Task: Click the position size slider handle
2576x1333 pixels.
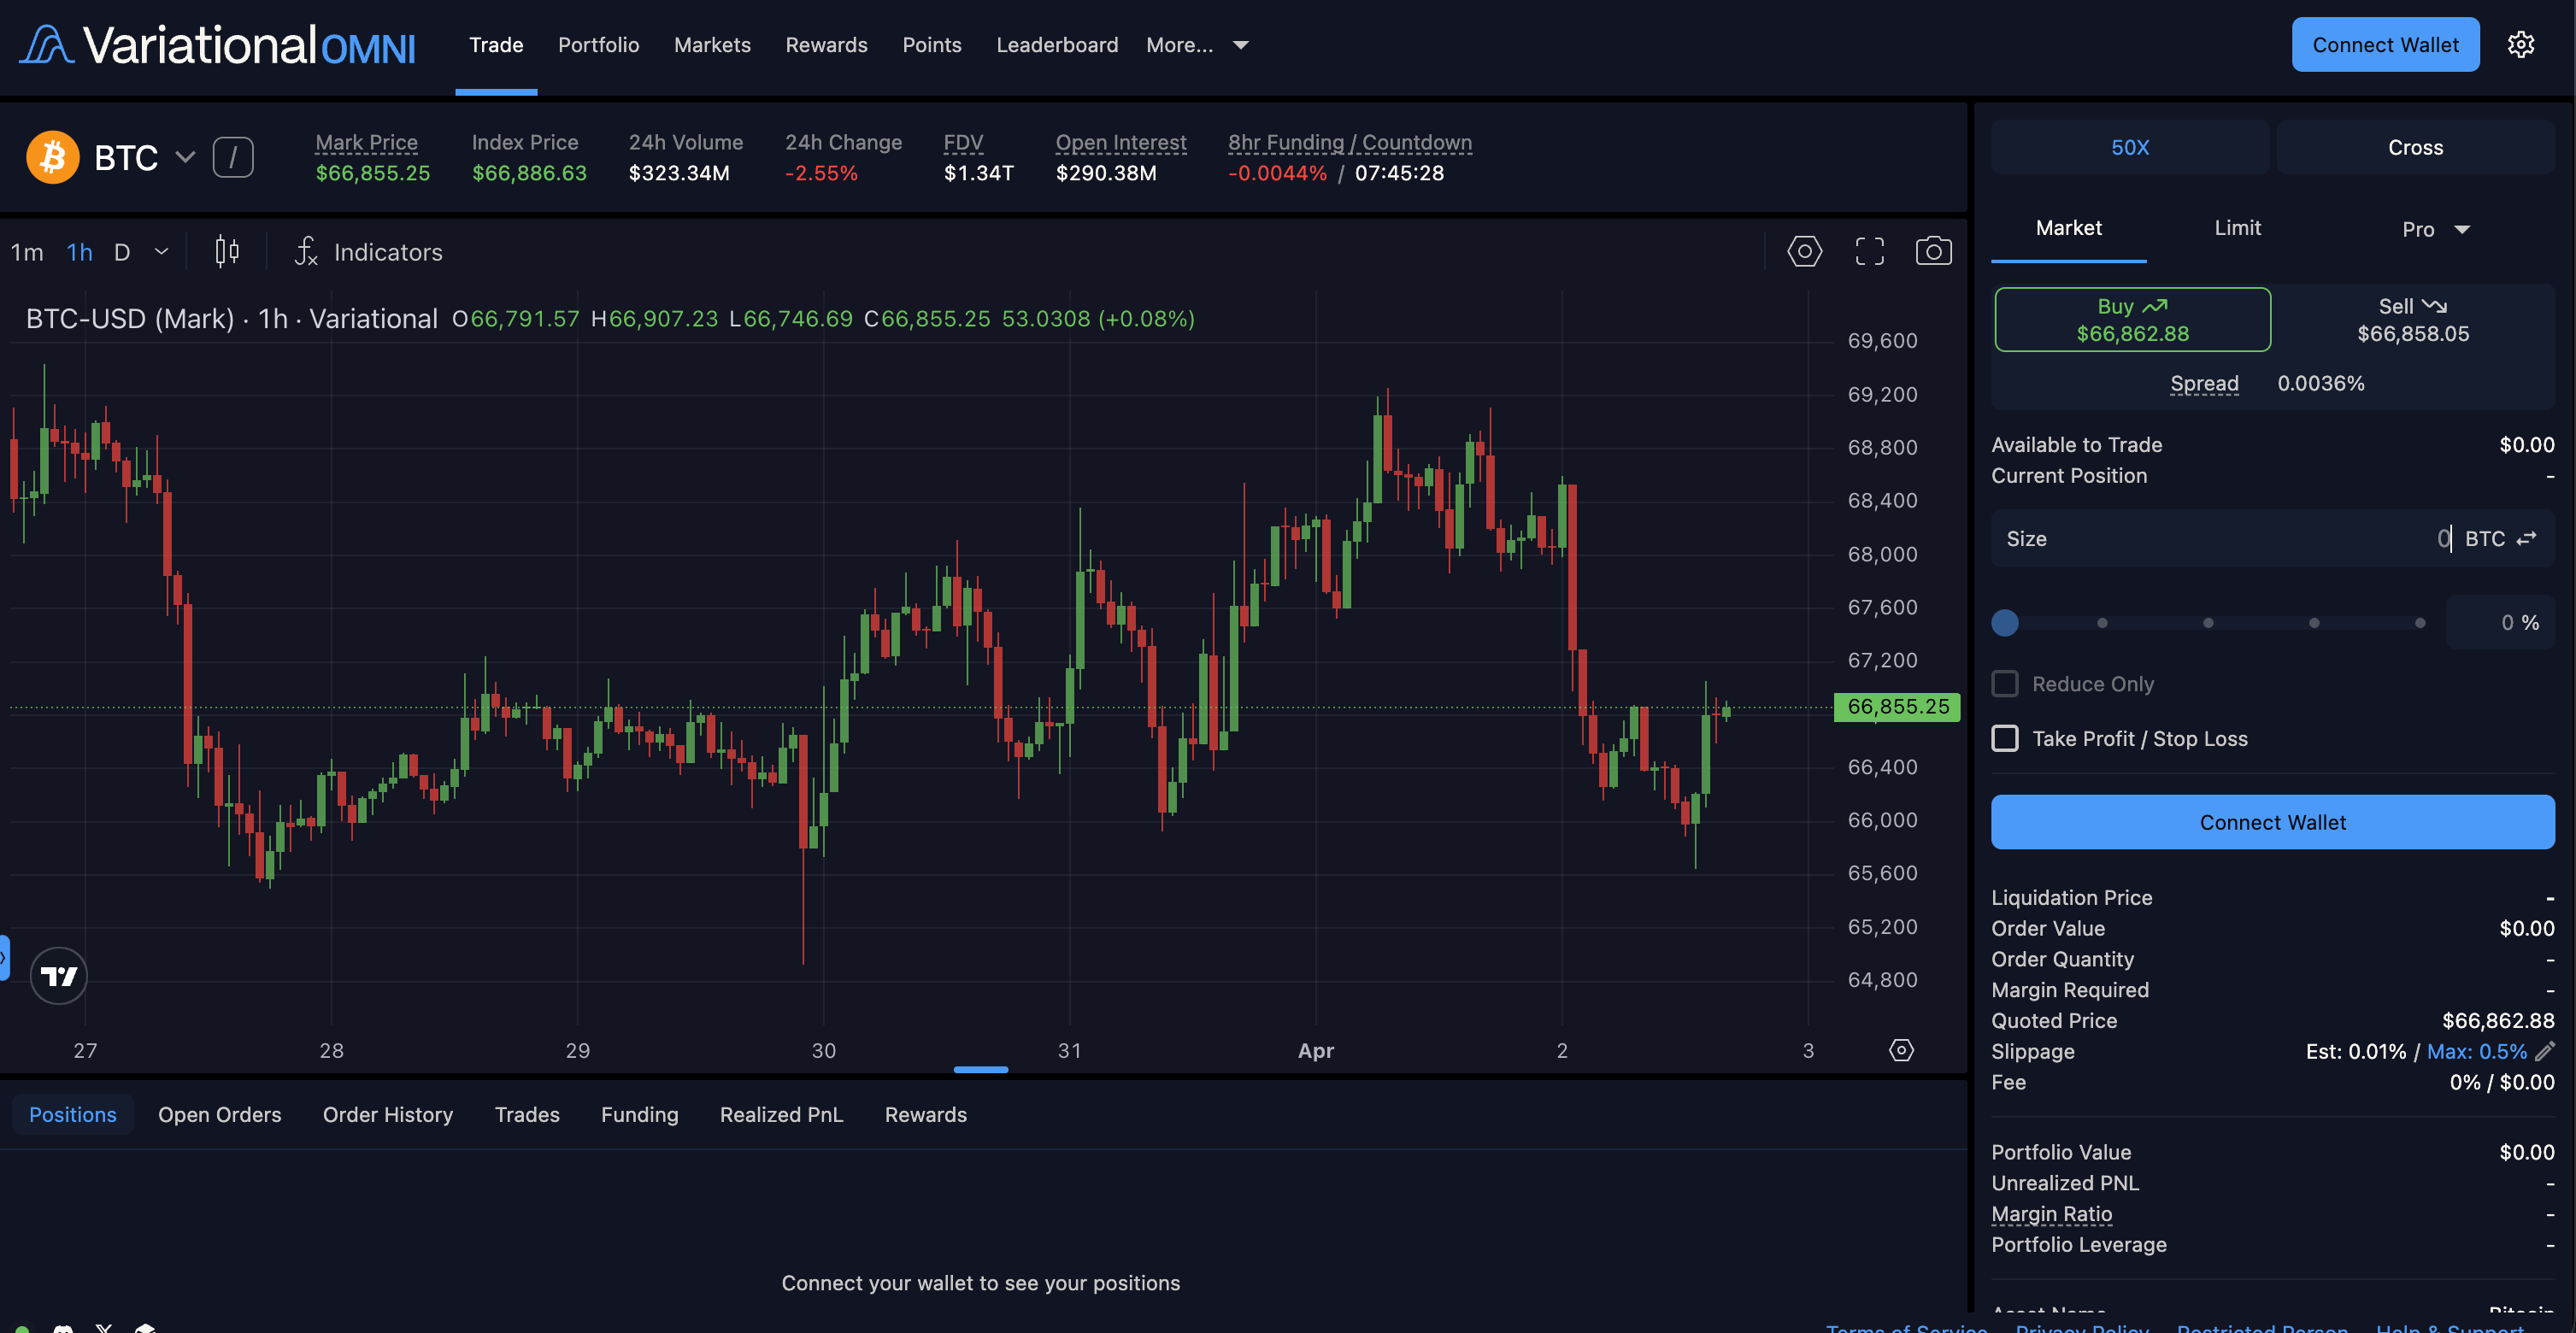Action: [x=2005, y=623]
